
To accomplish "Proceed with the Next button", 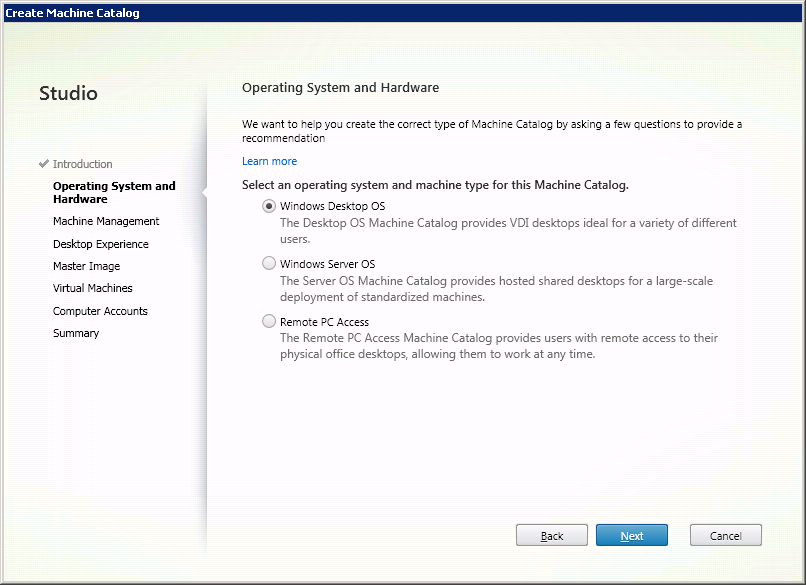I will click(632, 536).
